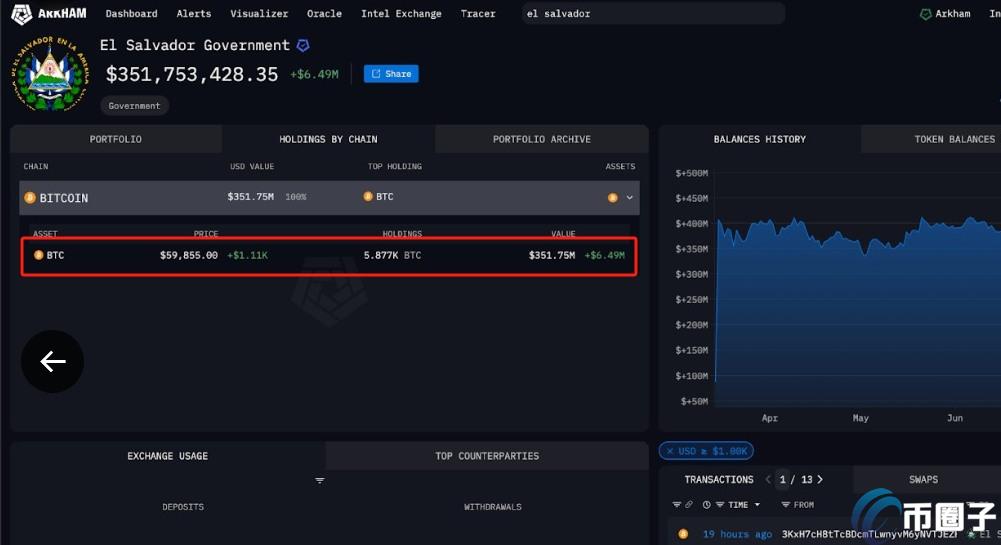Image resolution: width=1001 pixels, height=545 pixels.
Task: Collapse the BITCOIN chain row chevron
Action: point(629,198)
